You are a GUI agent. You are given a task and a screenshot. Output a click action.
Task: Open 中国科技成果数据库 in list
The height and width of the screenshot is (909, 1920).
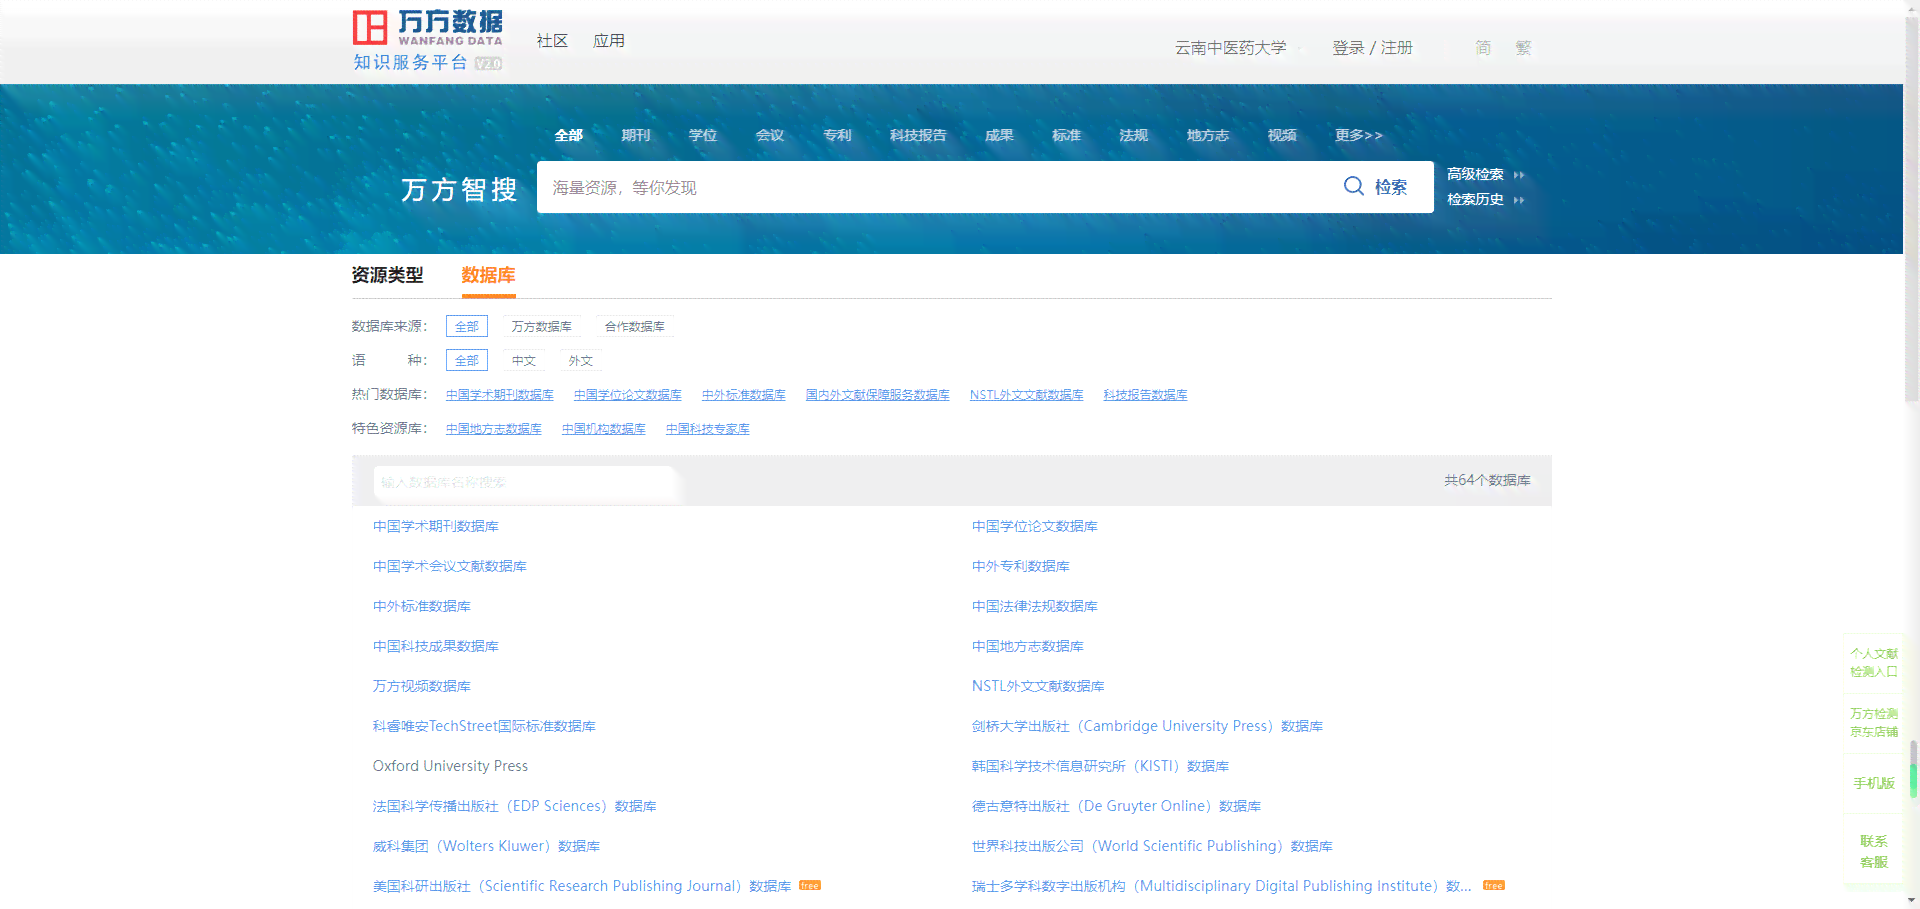coord(436,646)
